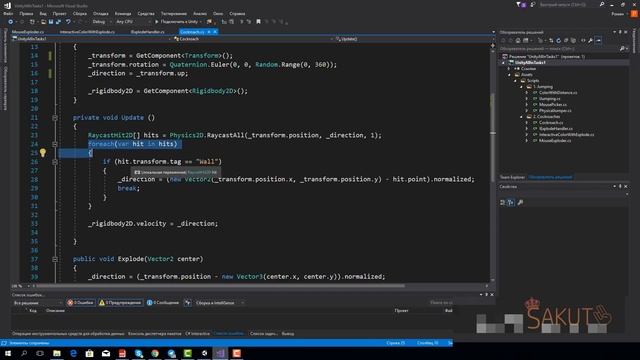Select Cockroach.cs in Solution Explorer tree
The image size is (640, 360).
coord(551,122)
